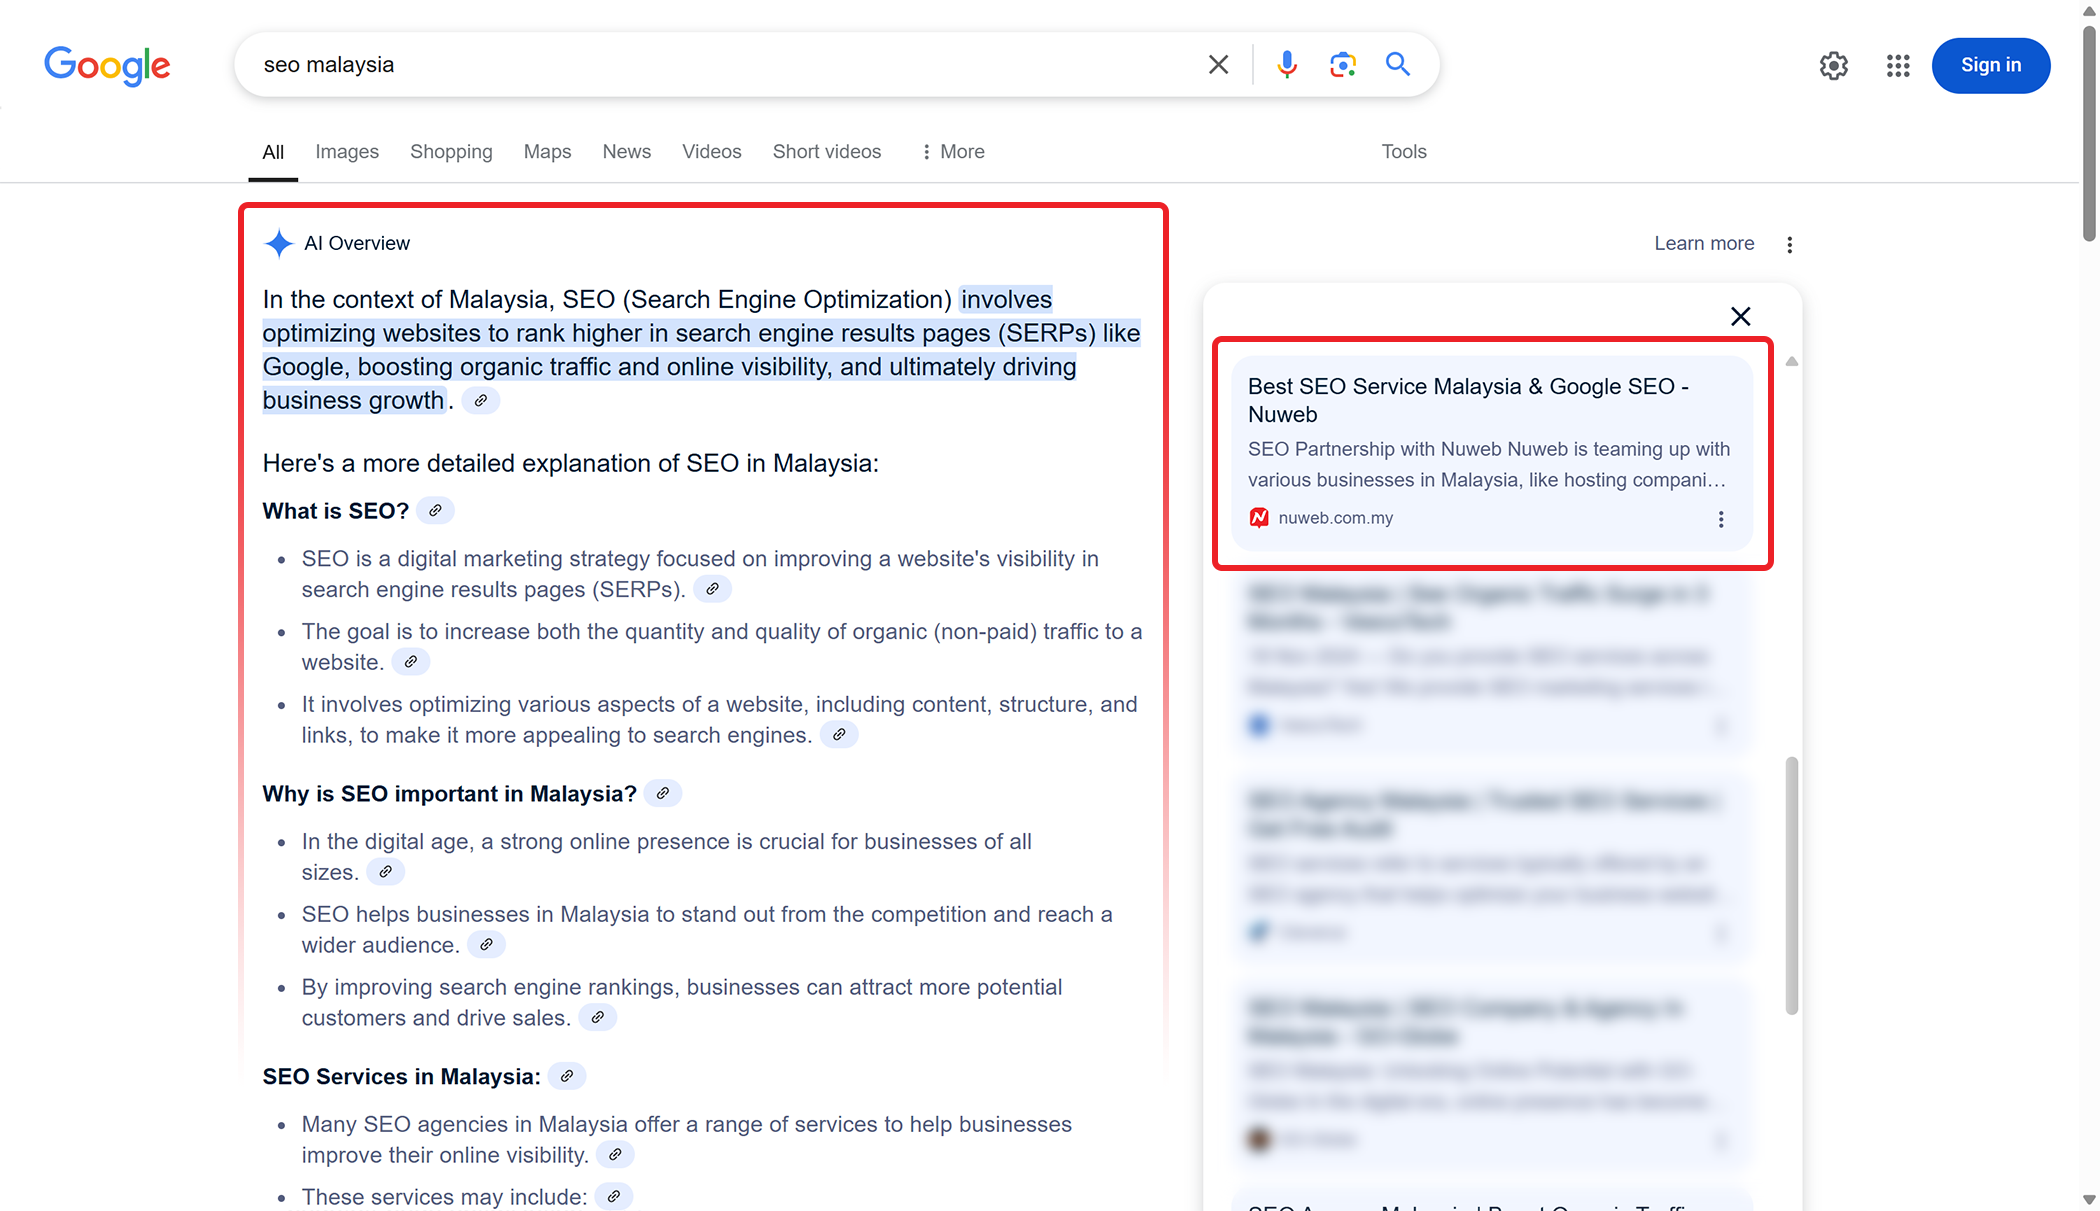The width and height of the screenshot is (2100, 1211).
Task: Click the Learn more link
Action: (1703, 244)
